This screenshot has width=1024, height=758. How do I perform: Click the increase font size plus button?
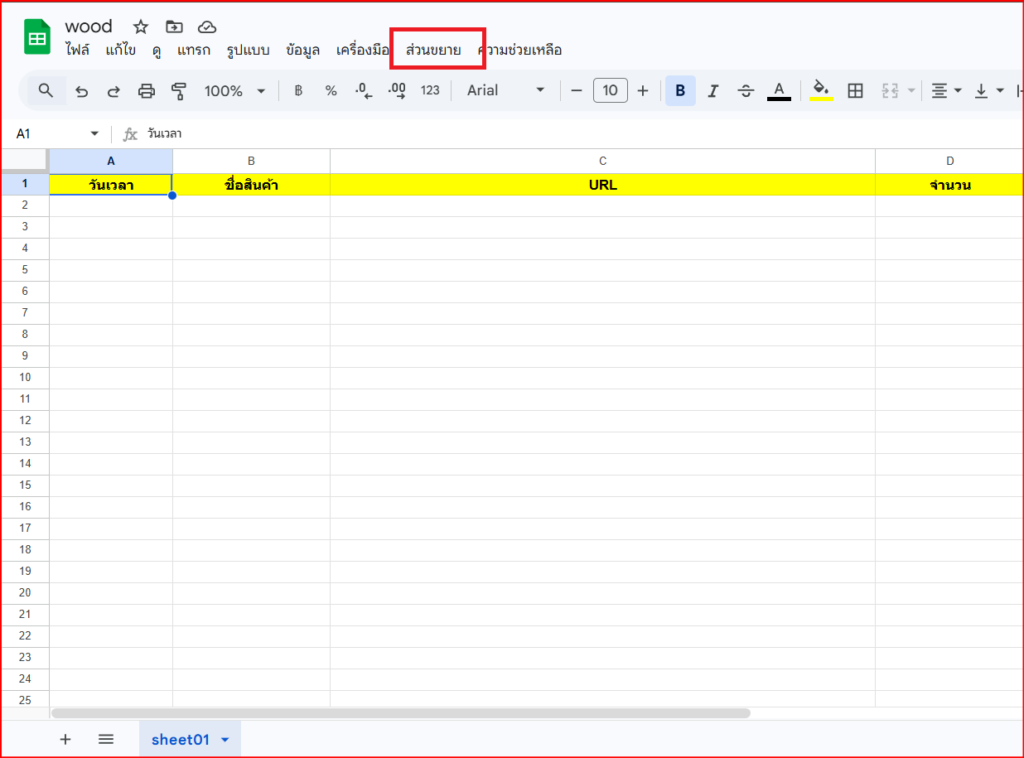[643, 91]
